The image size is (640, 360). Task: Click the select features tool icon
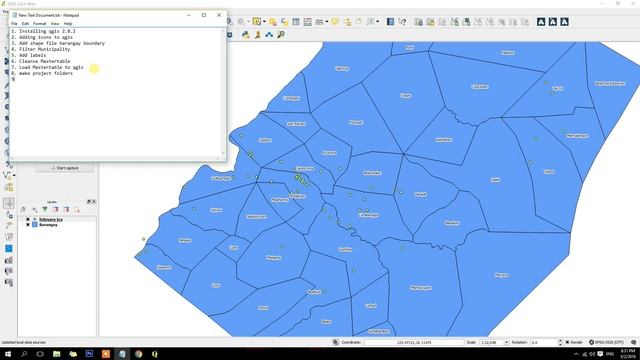(257, 22)
